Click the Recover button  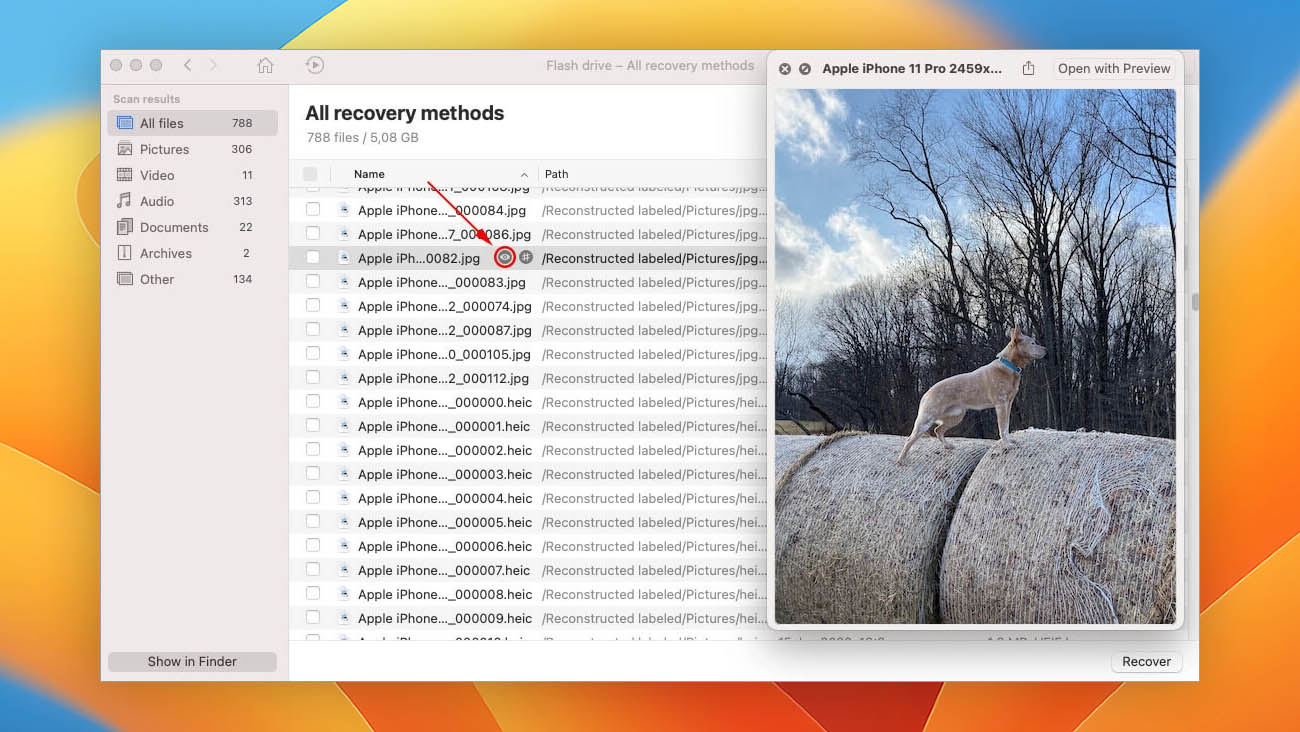pyautogui.click(x=1146, y=661)
